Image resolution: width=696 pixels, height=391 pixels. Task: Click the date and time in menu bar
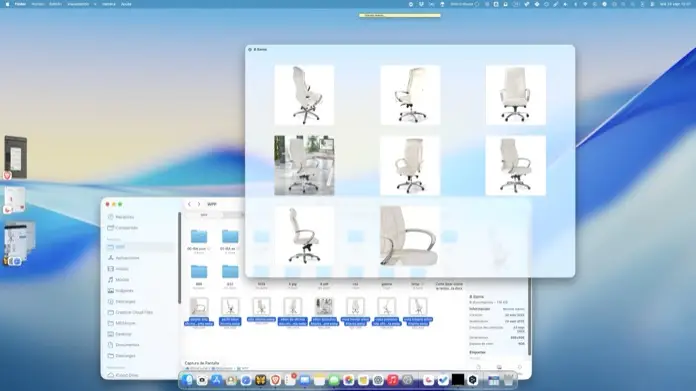tap(675, 4)
